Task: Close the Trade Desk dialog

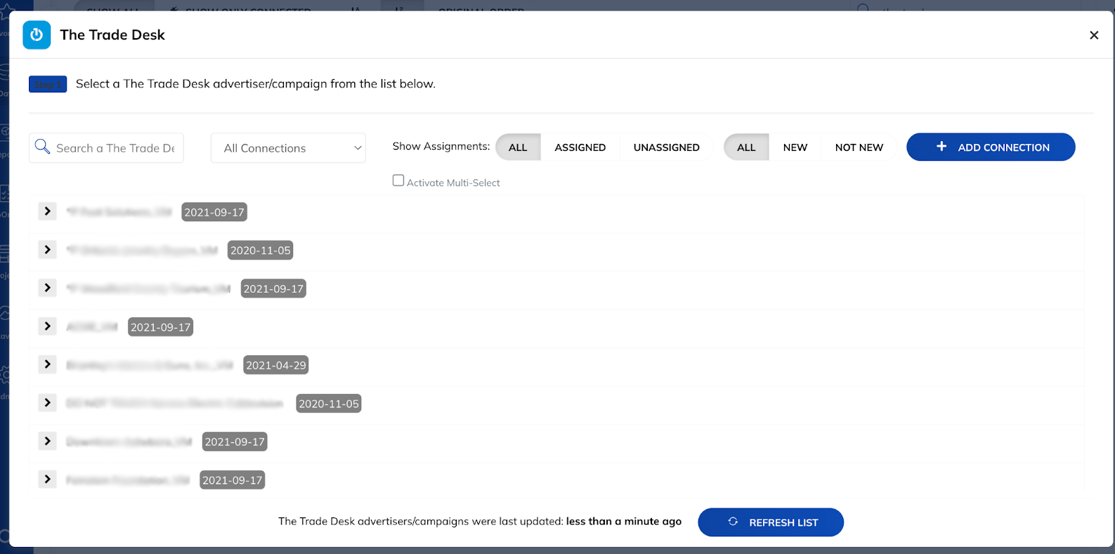Action: [1094, 35]
